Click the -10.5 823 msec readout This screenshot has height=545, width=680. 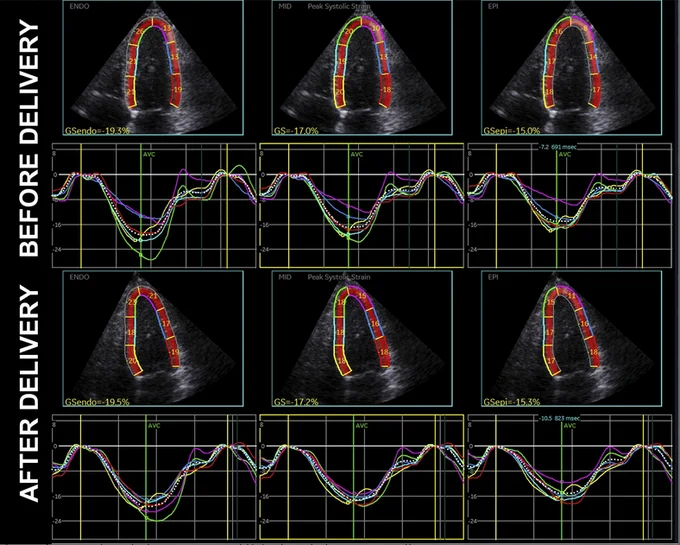559,419
